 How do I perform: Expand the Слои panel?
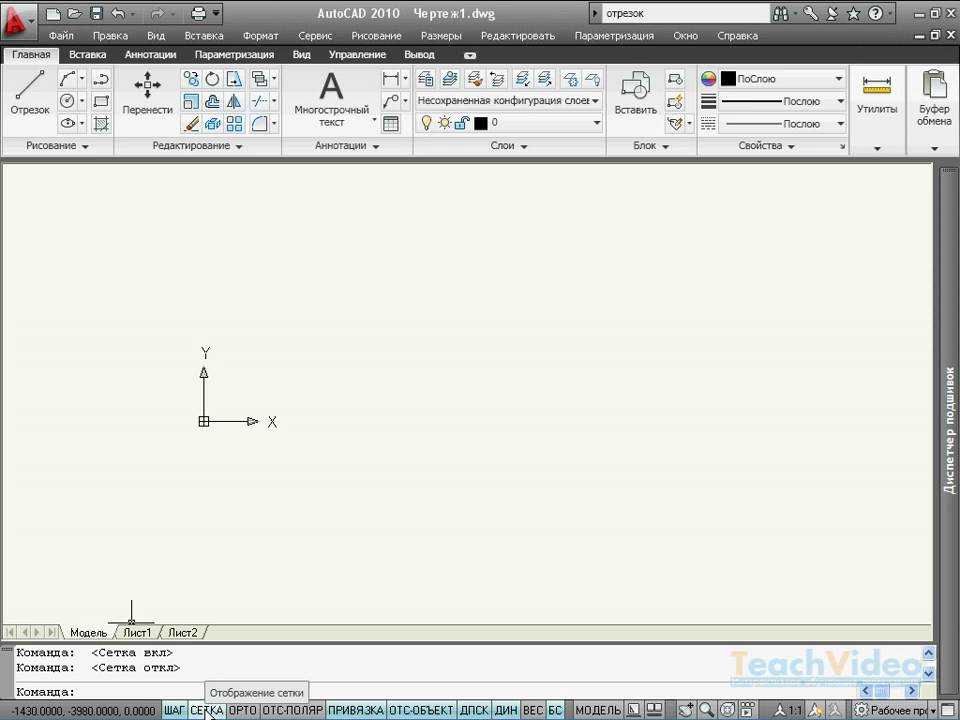click(509, 146)
